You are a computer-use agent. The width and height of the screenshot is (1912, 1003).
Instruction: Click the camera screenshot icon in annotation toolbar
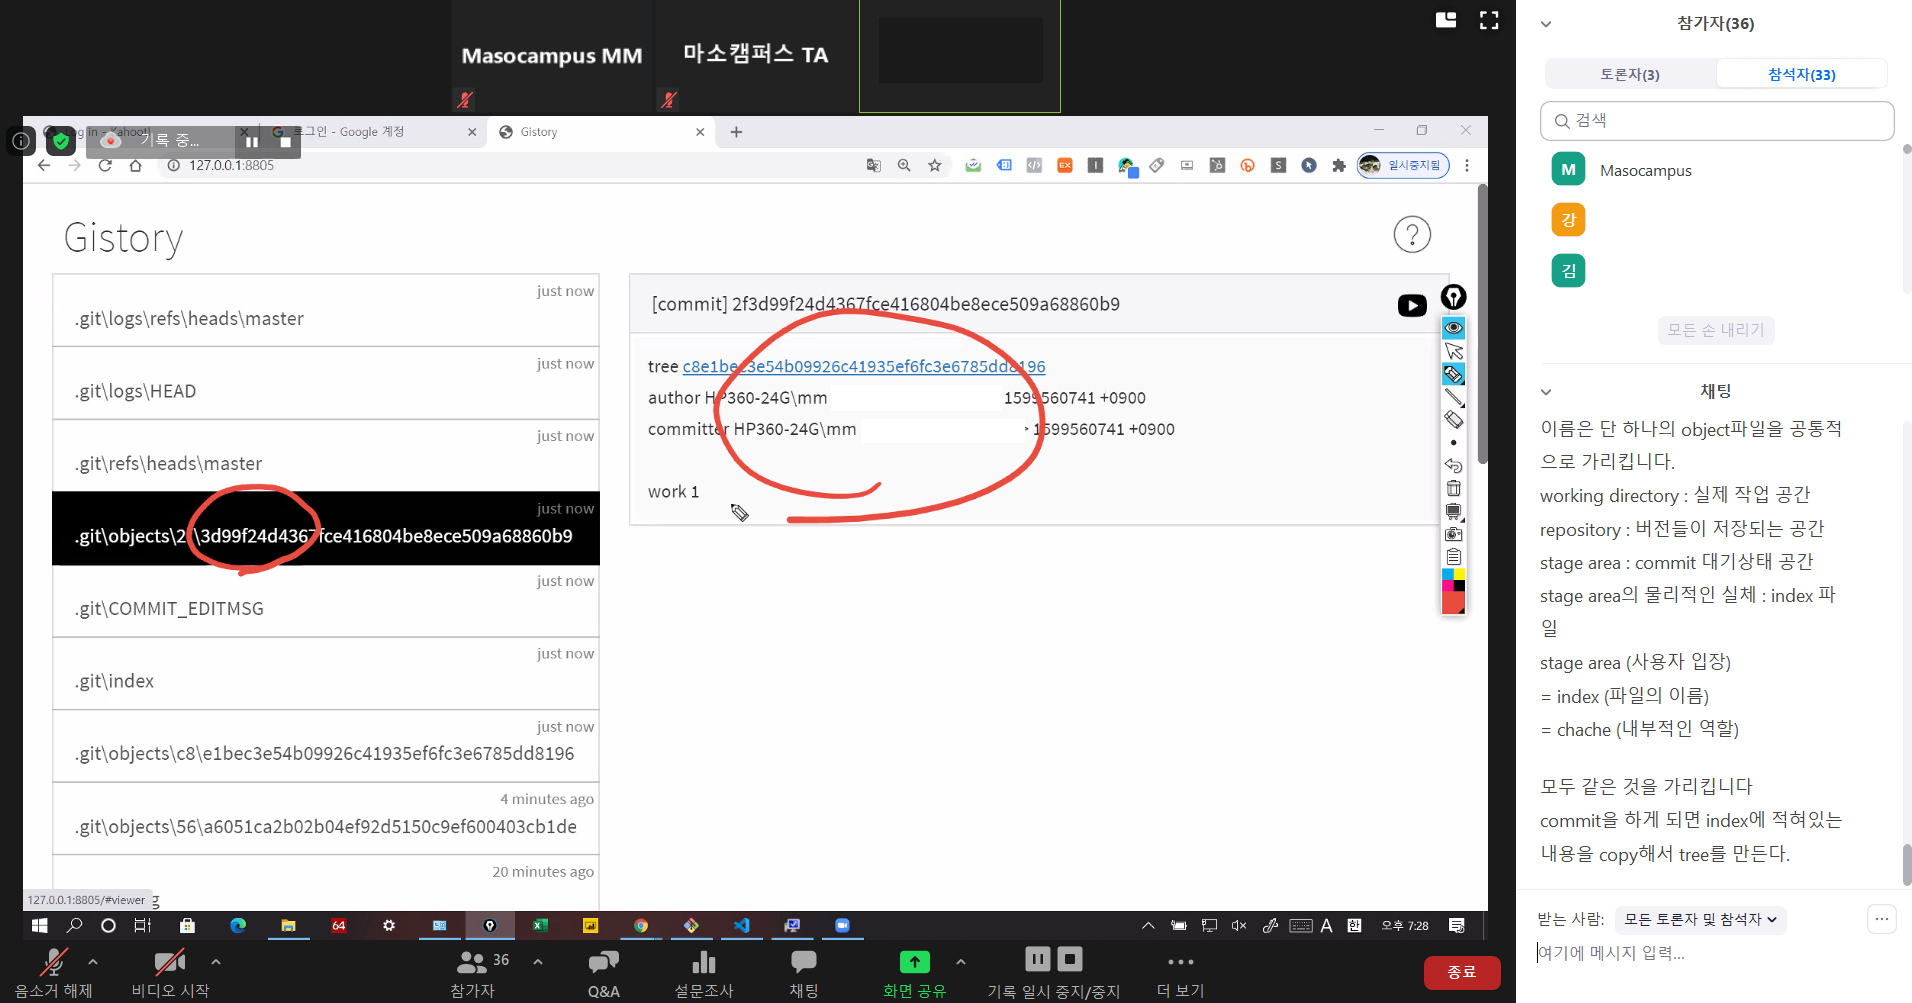pos(1454,534)
